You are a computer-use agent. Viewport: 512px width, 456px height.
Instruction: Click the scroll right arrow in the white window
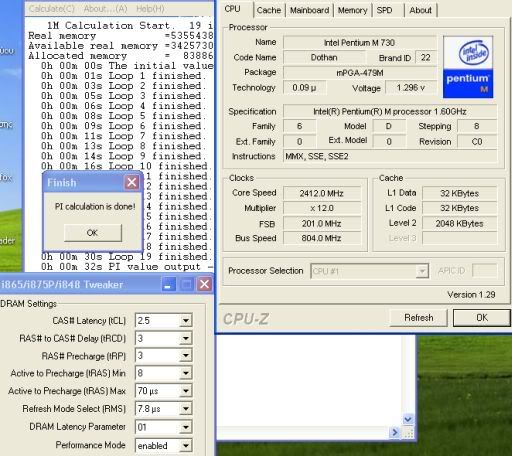pos(395,433)
